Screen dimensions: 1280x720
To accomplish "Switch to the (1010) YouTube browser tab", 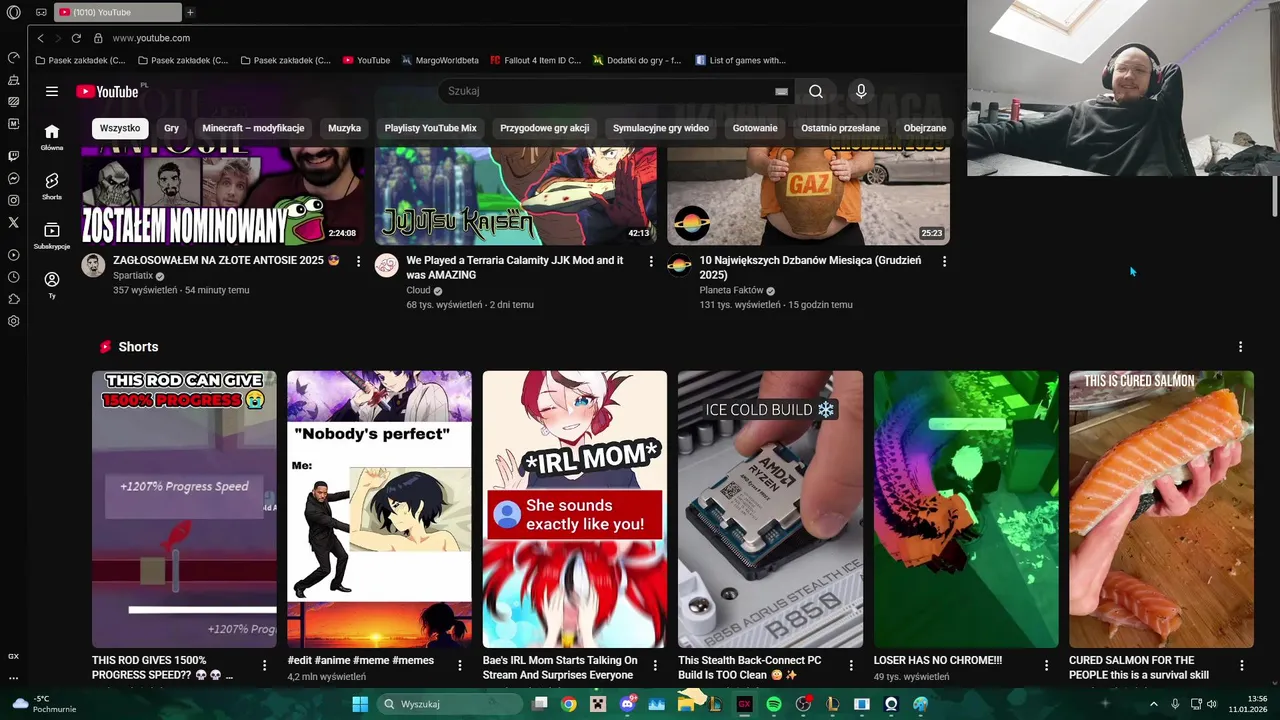I will [x=118, y=12].
